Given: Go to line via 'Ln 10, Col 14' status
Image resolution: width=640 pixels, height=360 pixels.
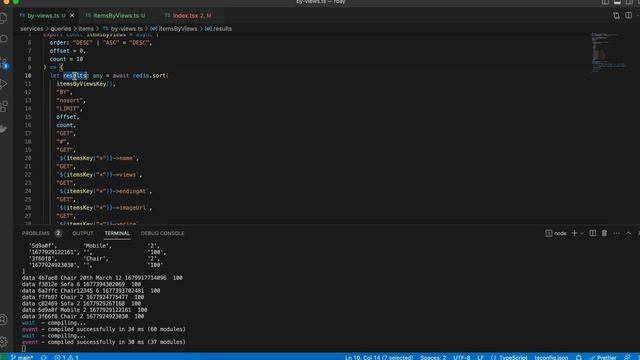Looking at the screenshot, I should [379, 357].
